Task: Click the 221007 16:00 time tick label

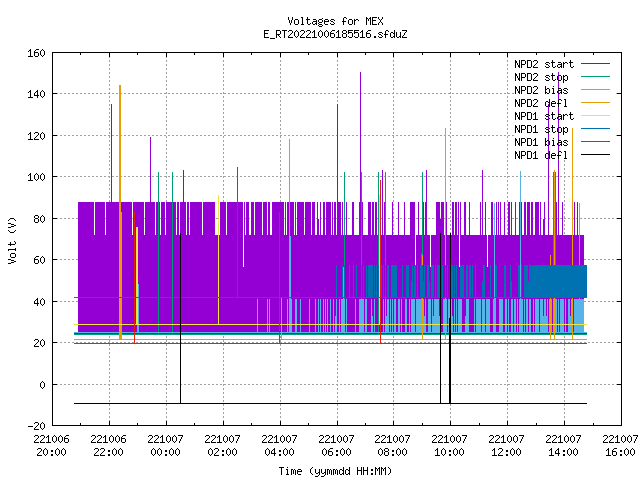Action: pyautogui.click(x=620, y=446)
